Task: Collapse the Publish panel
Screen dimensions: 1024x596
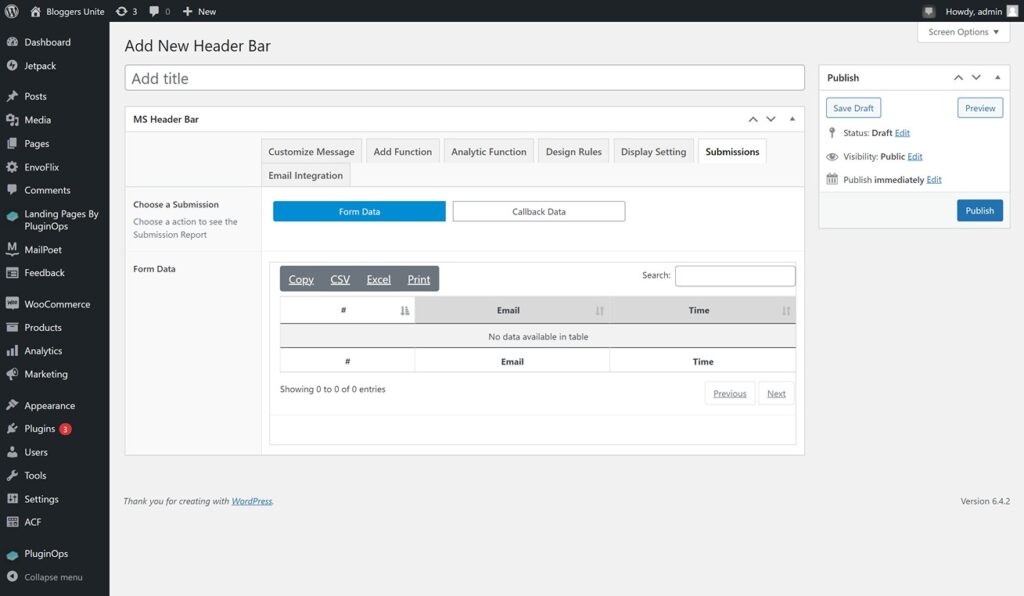Action: [x=997, y=77]
